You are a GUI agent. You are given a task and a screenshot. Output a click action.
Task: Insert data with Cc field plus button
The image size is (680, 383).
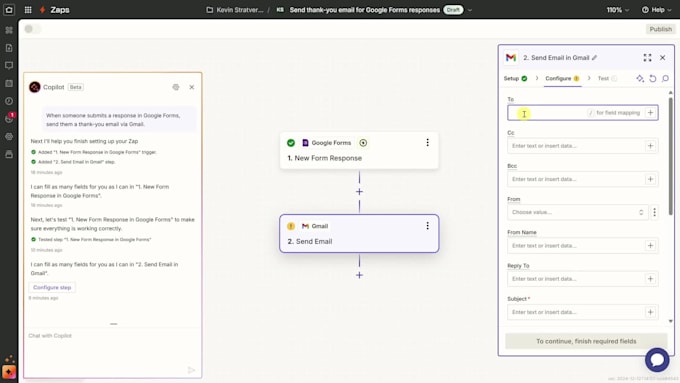pyautogui.click(x=650, y=146)
